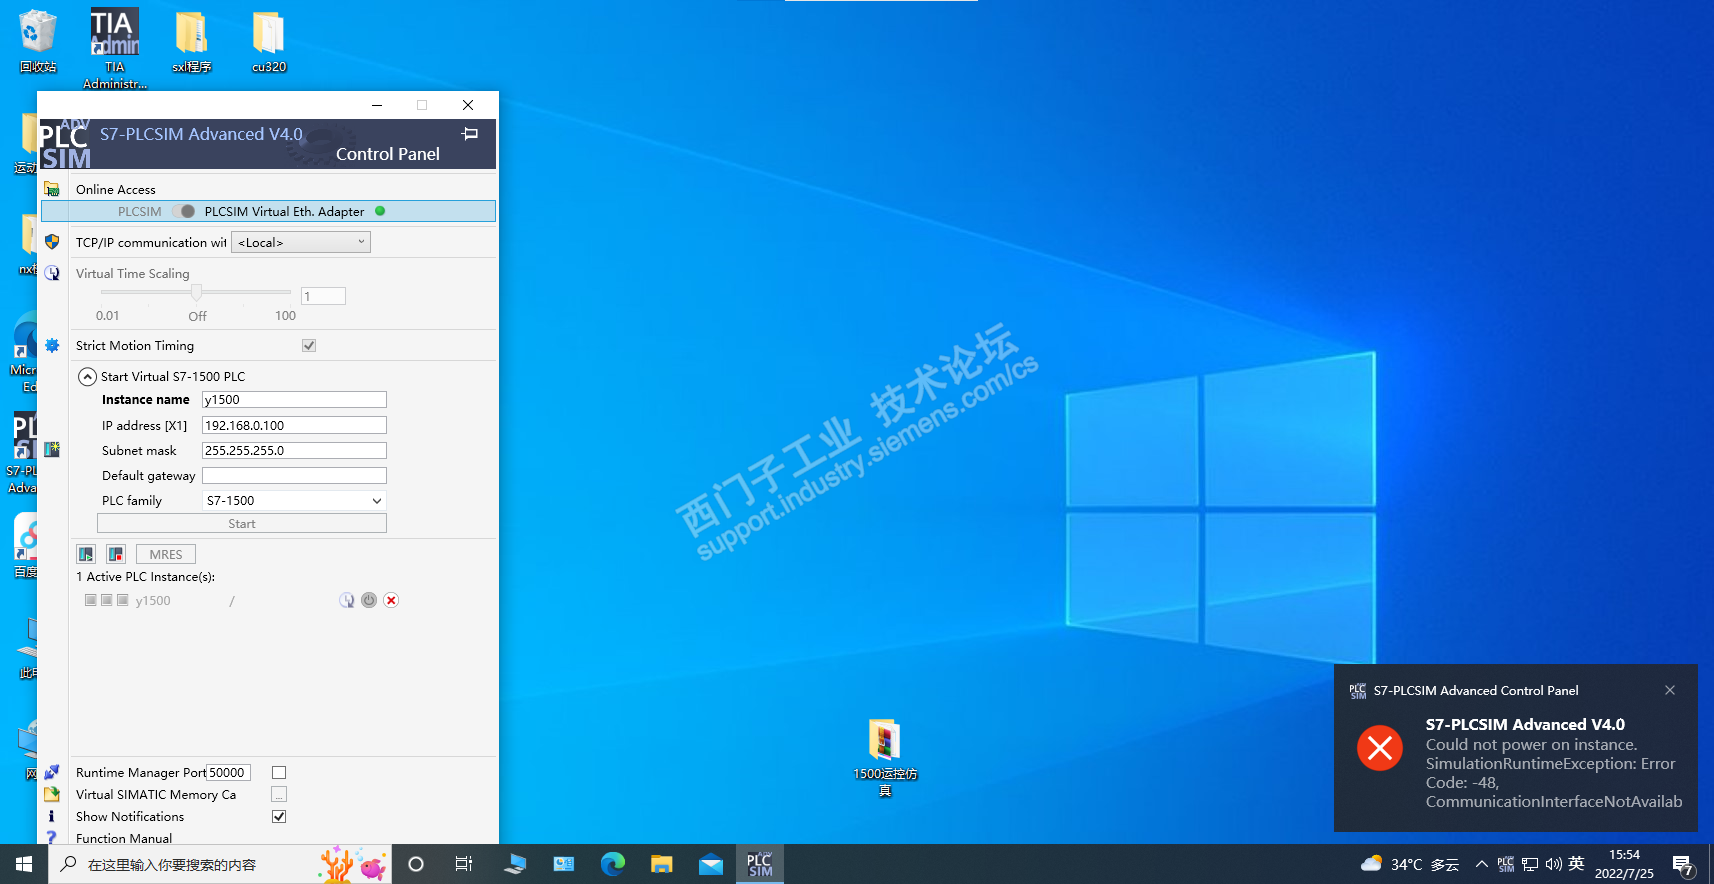Click the Instance name input field
The height and width of the screenshot is (884, 1714).
[x=294, y=399]
